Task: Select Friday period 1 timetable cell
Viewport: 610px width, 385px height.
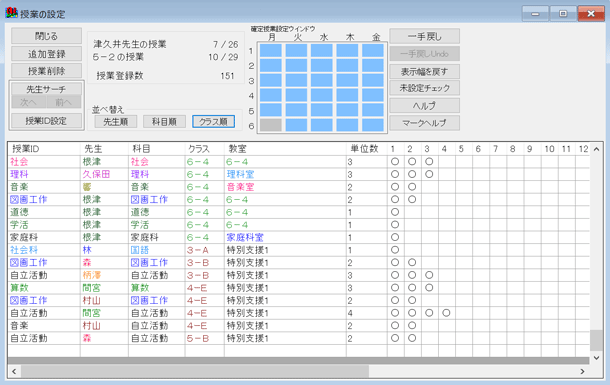Action: click(x=373, y=51)
